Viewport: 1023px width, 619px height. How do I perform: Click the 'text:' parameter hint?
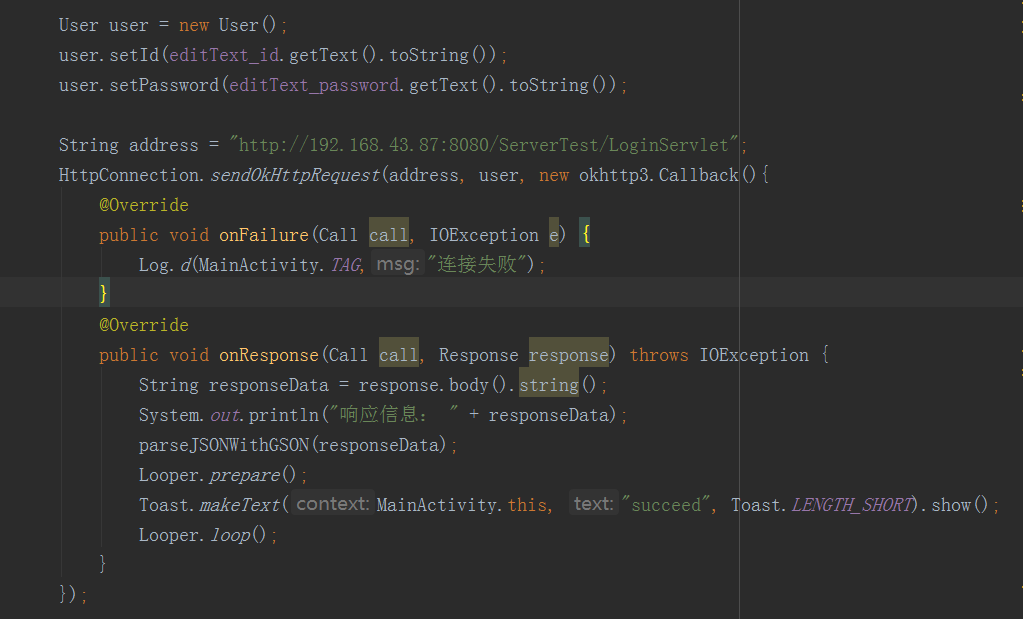593,504
